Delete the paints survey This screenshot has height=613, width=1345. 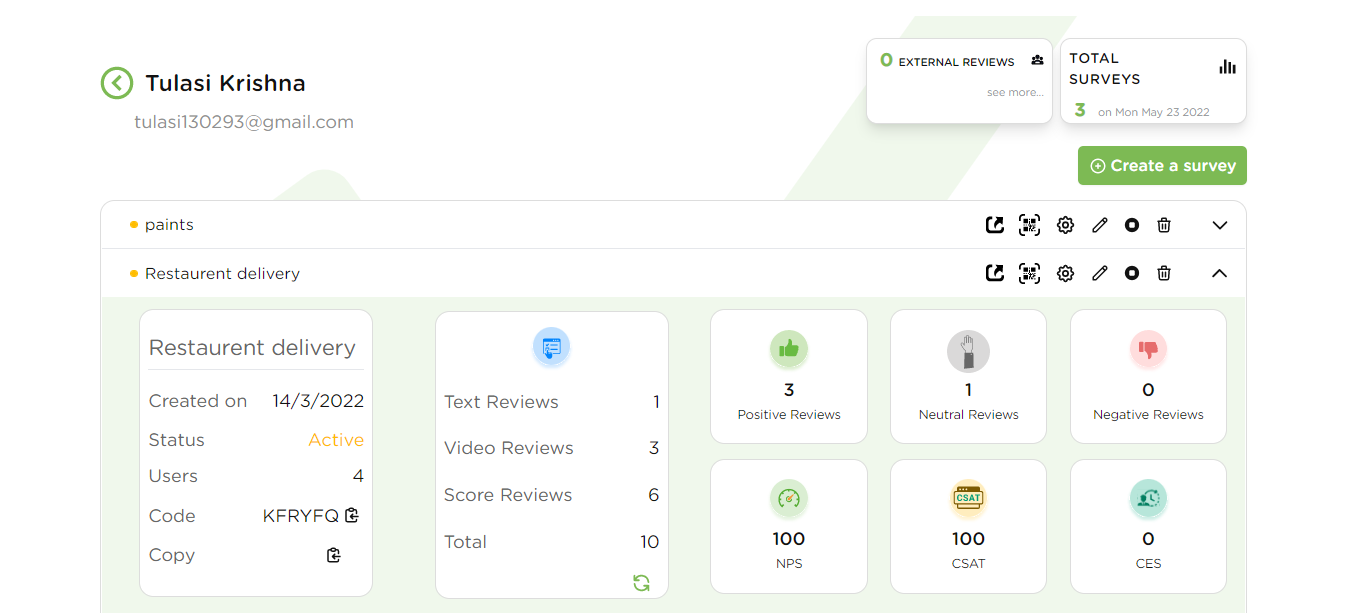(1163, 225)
